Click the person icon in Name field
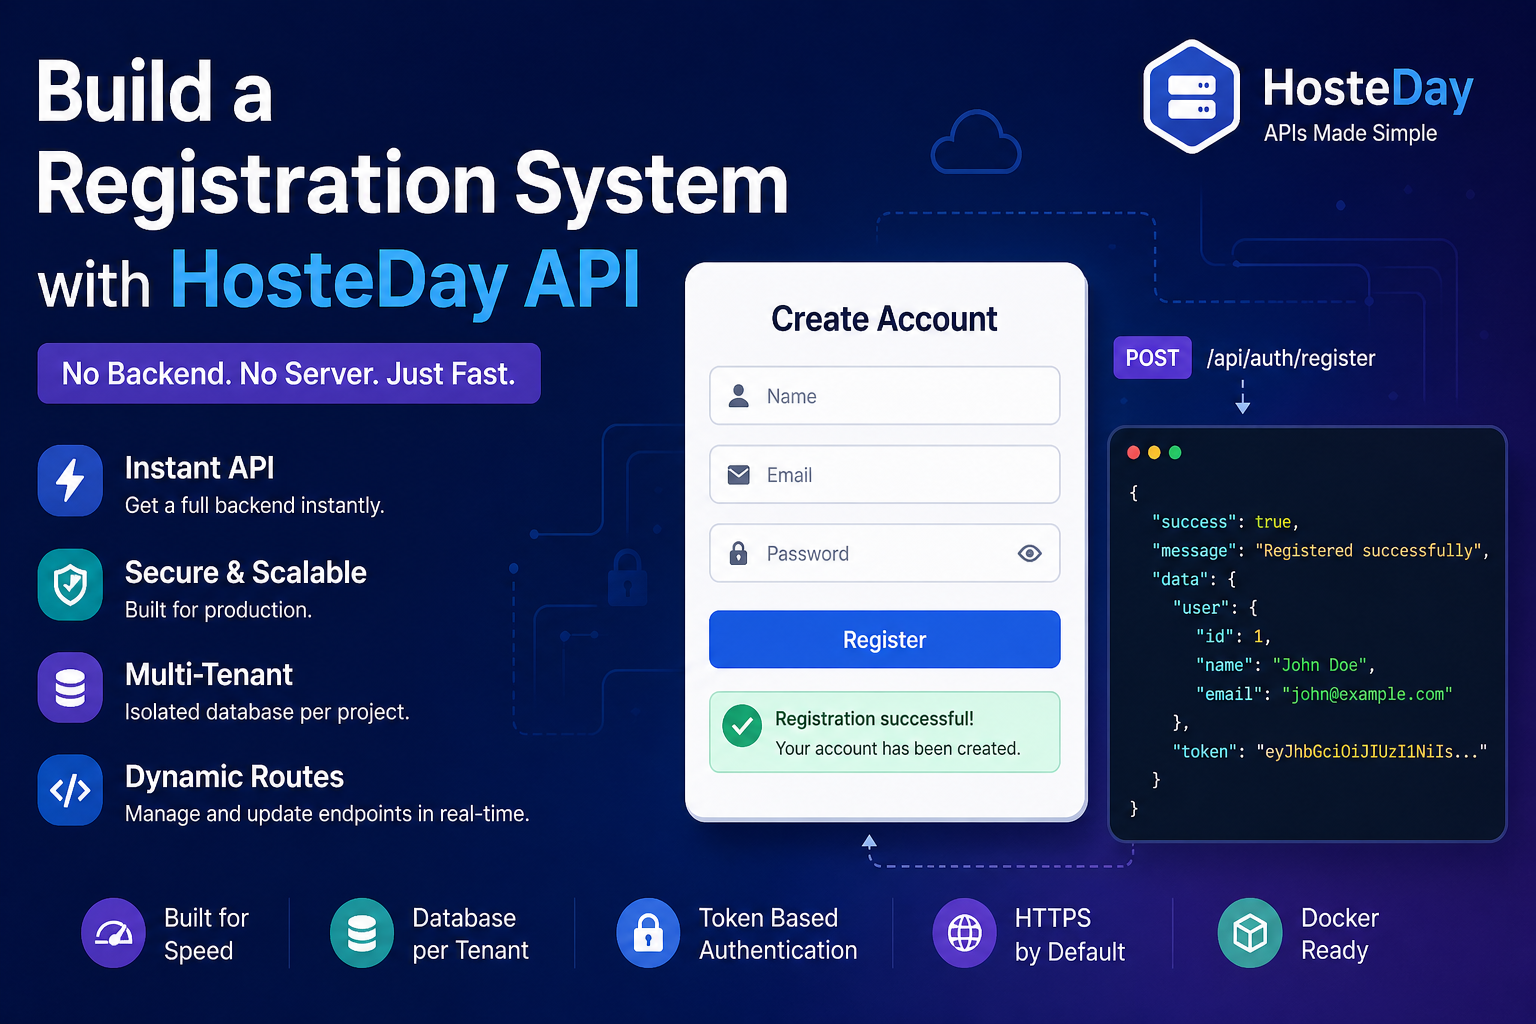Viewport: 1536px width, 1024px height. pyautogui.click(x=739, y=396)
